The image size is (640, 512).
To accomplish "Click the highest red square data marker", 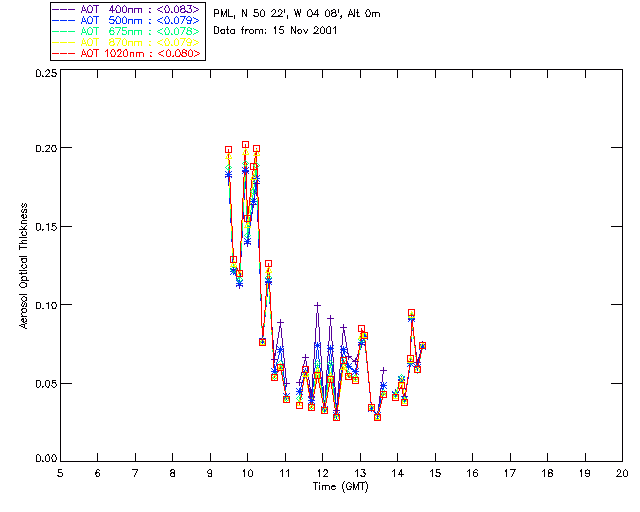I will click(245, 145).
